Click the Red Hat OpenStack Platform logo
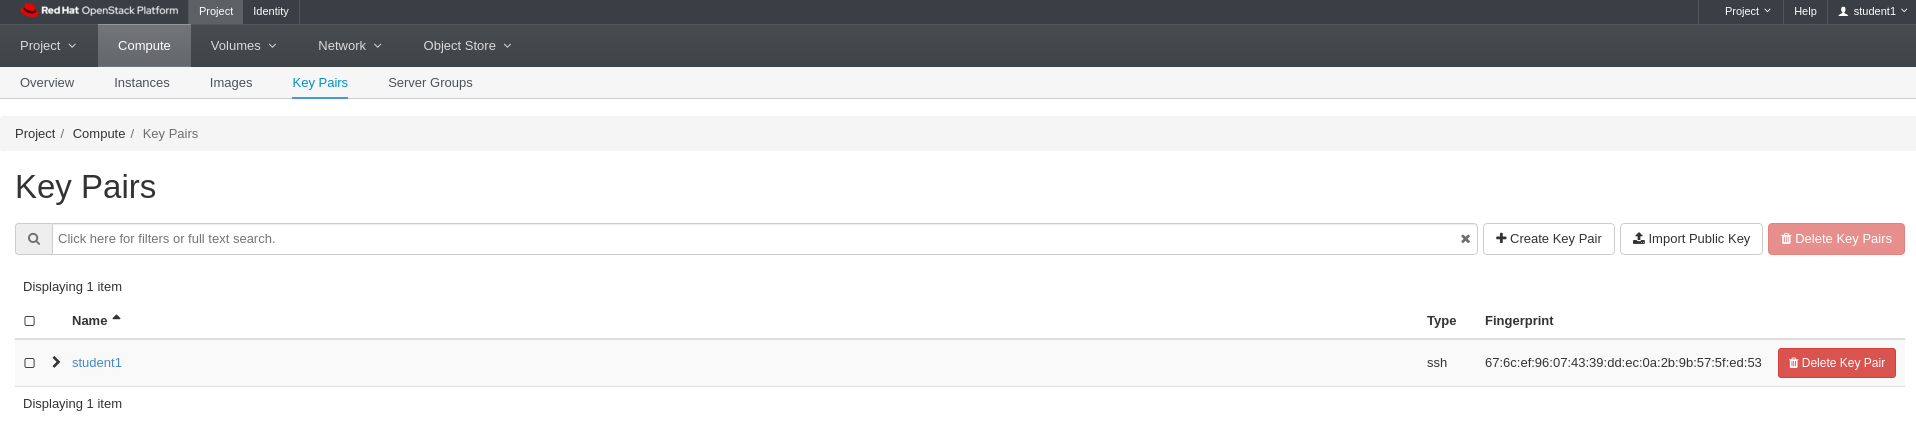 [x=99, y=11]
